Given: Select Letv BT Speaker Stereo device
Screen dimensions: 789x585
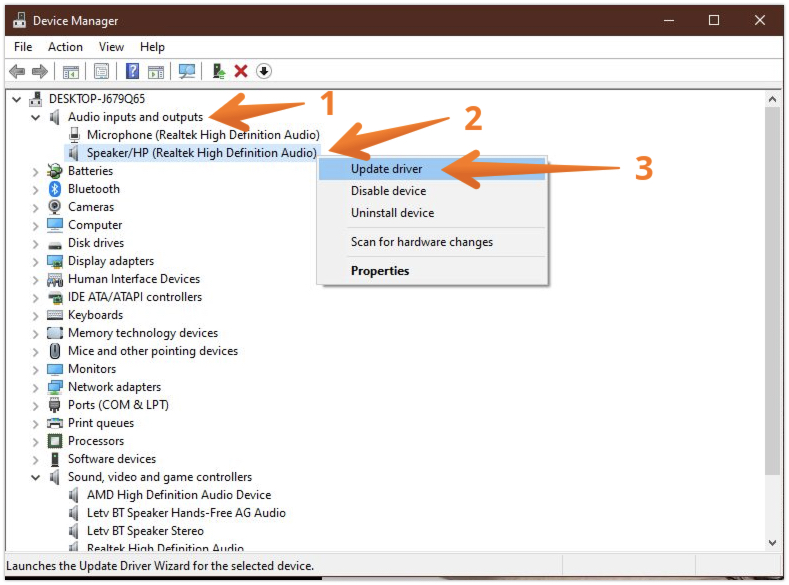Looking at the screenshot, I should click(x=145, y=531).
